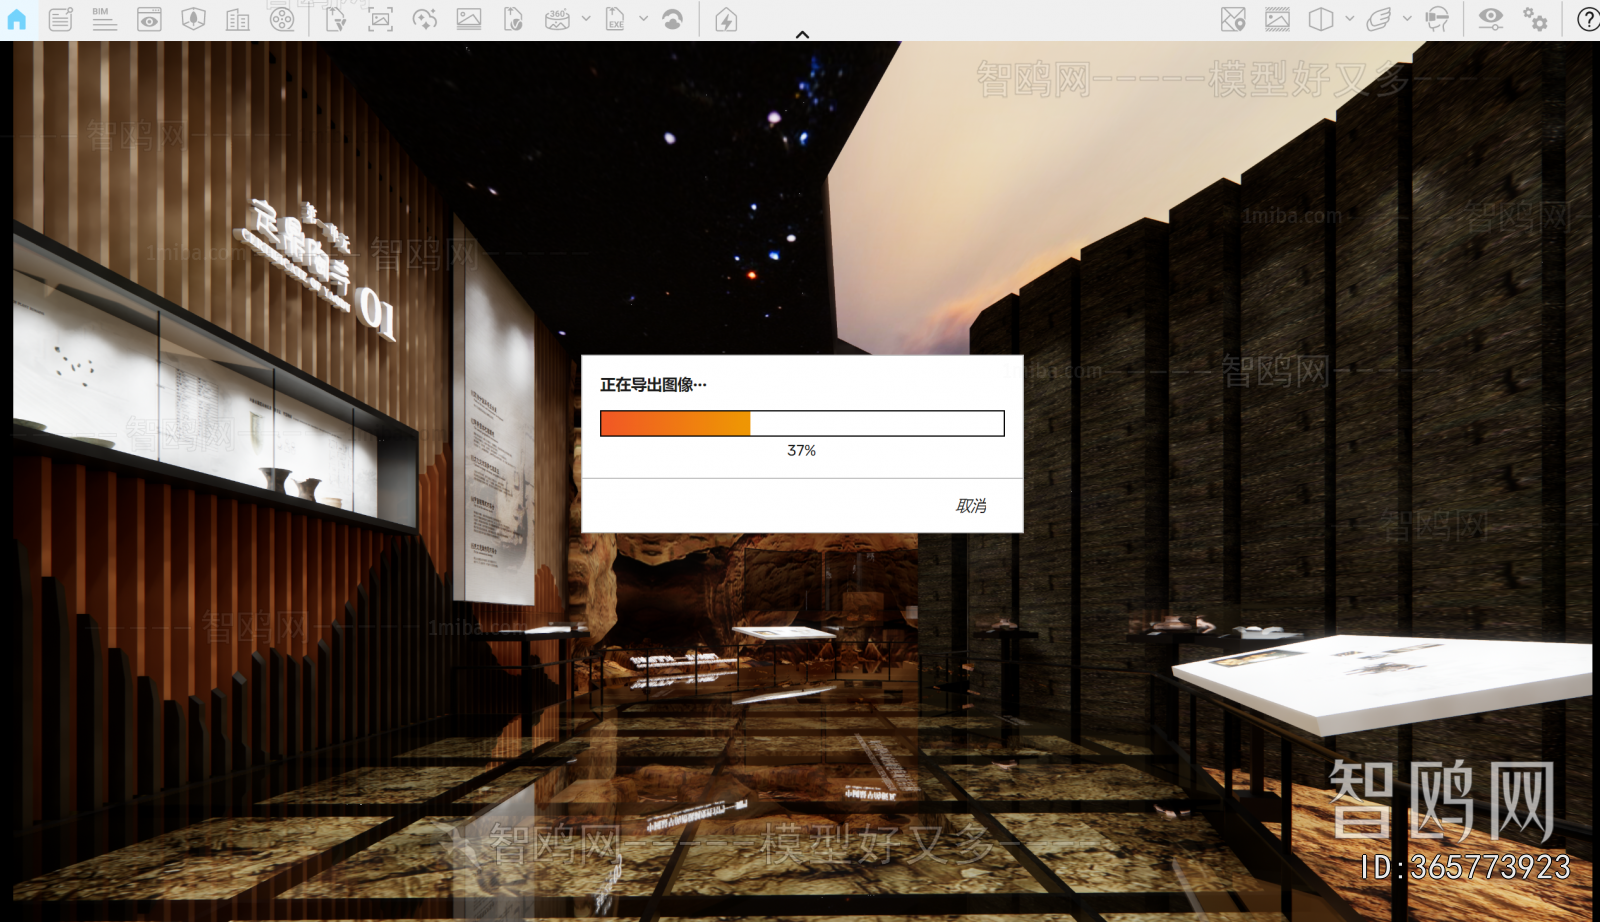Open the double-gear settings menu
1600x922 pixels.
tap(1535, 19)
